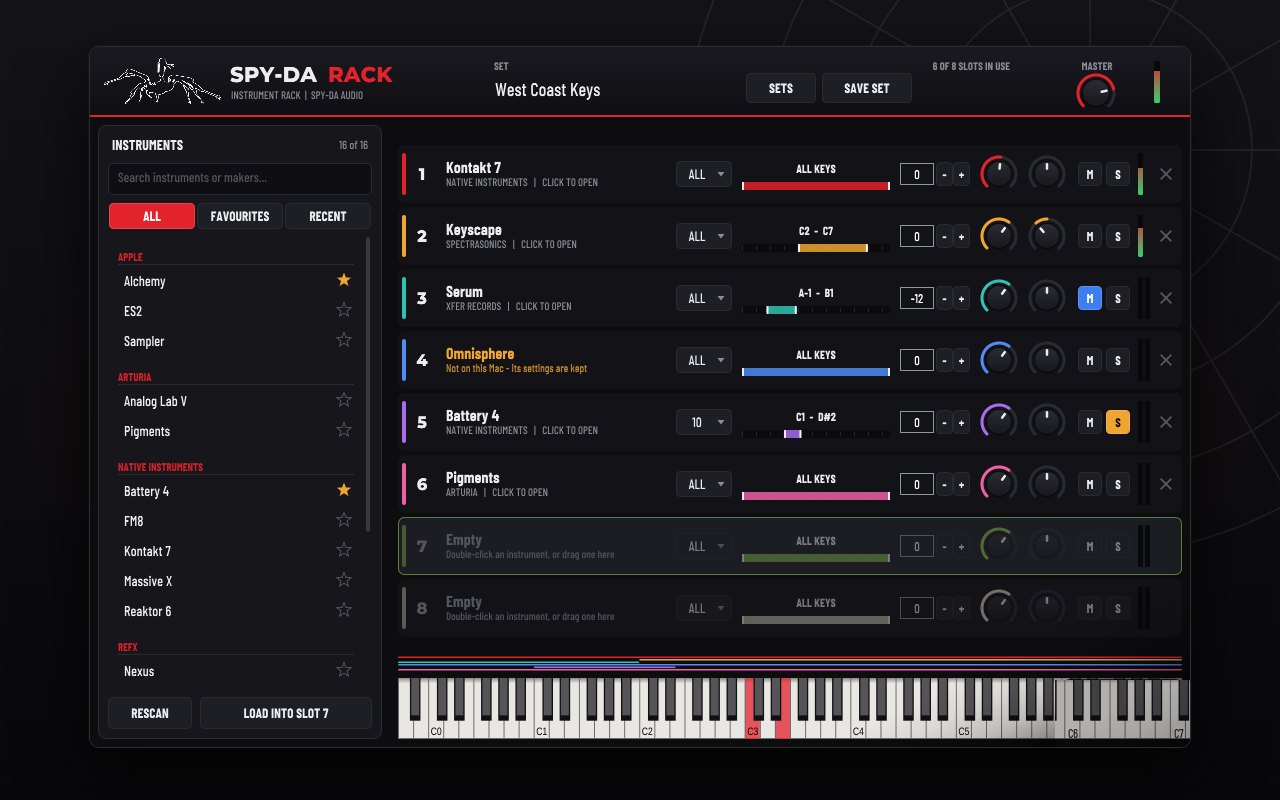Star the Nexus instrument
Image resolution: width=1280 pixels, height=800 pixels.
tap(344, 670)
